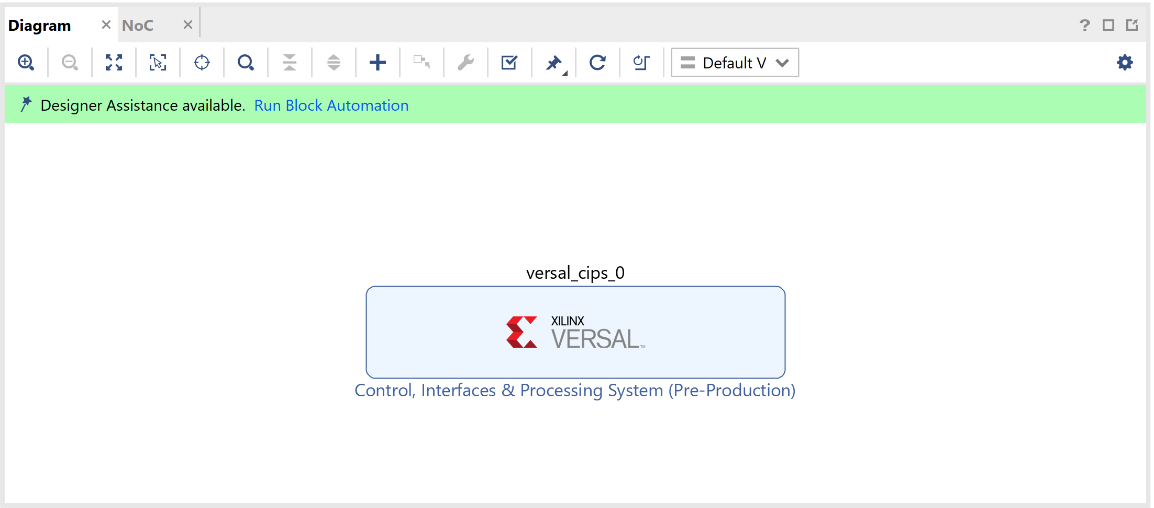Click the Run Block Automation link

pos(331,105)
